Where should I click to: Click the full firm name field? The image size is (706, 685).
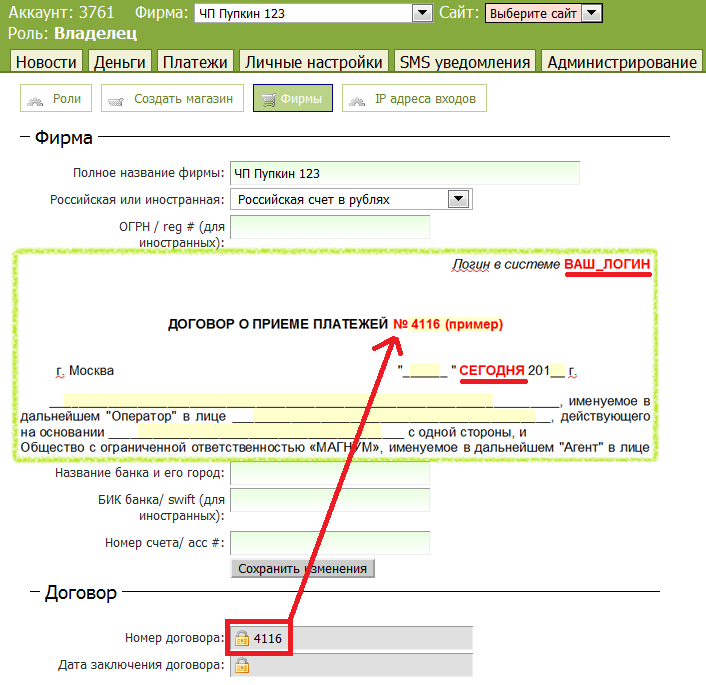(x=404, y=173)
